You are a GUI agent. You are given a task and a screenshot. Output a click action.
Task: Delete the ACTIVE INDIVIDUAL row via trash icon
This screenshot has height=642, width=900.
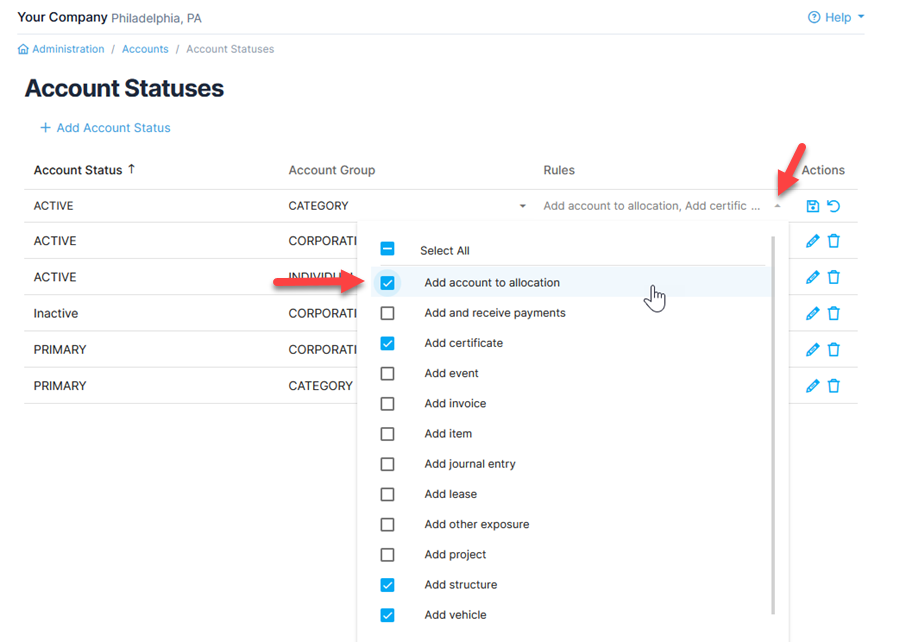click(834, 277)
